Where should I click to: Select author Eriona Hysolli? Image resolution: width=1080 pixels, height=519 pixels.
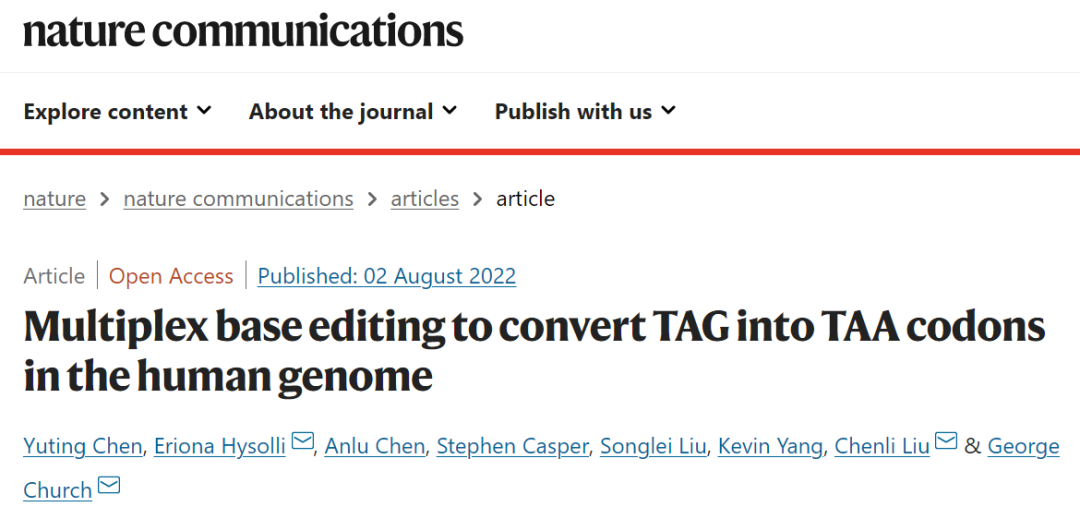(x=221, y=446)
